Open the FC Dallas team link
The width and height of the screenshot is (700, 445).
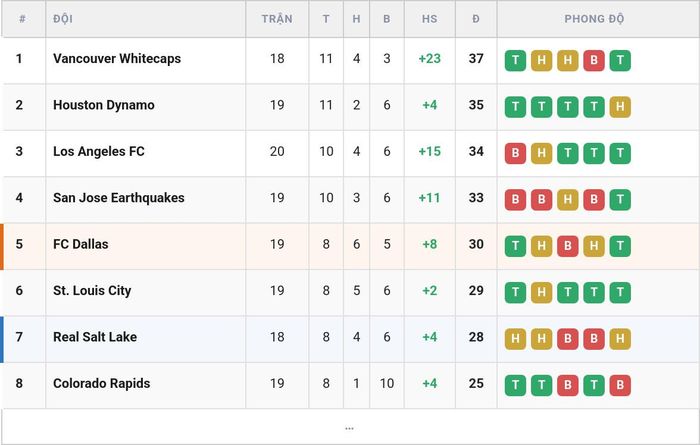[x=81, y=244]
